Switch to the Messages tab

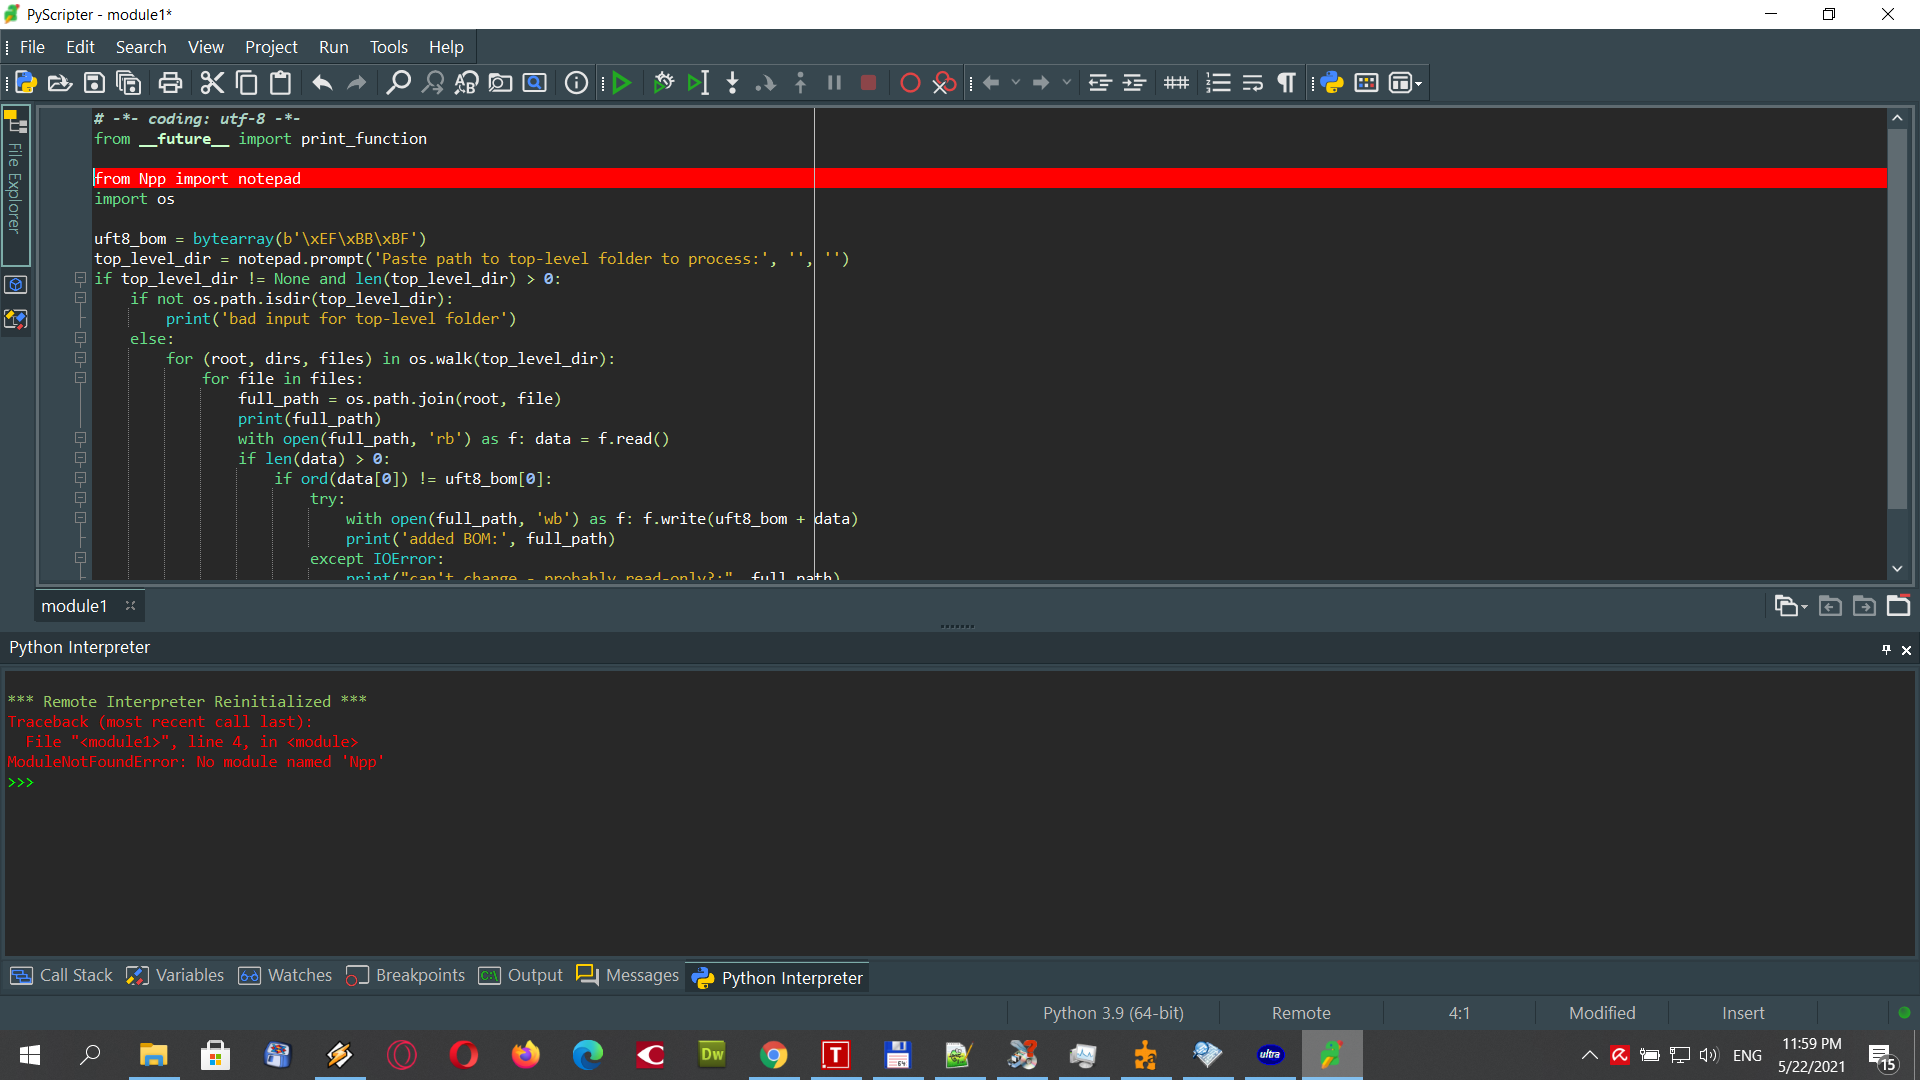click(x=628, y=975)
